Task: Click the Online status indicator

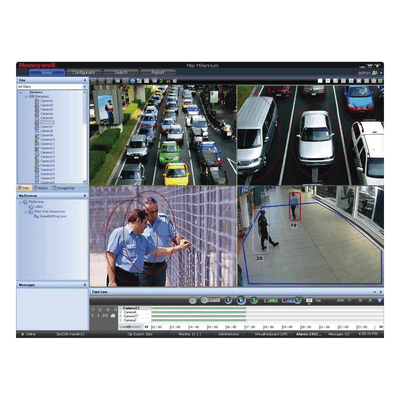Action: click(x=28, y=334)
